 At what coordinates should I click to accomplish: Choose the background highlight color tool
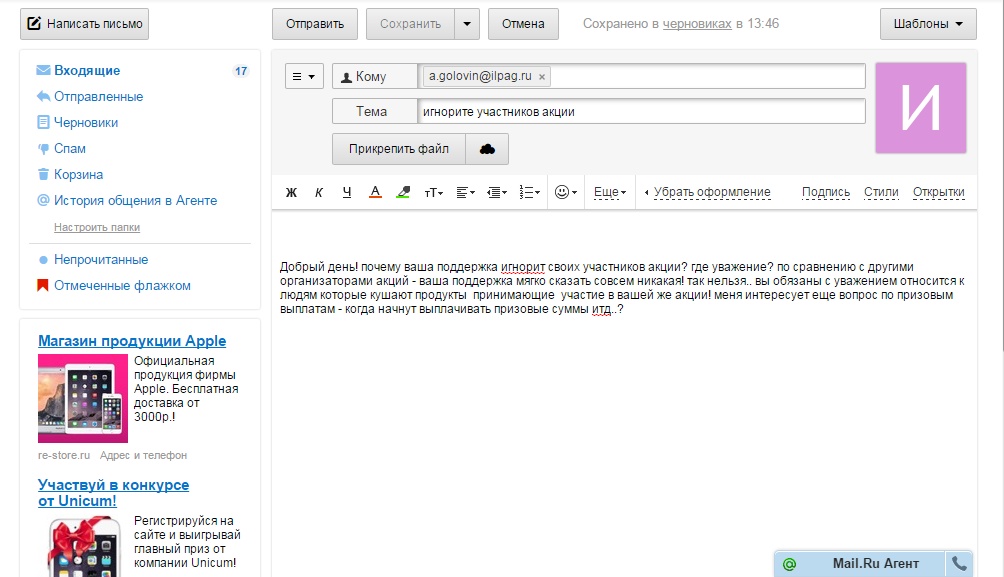[403, 192]
